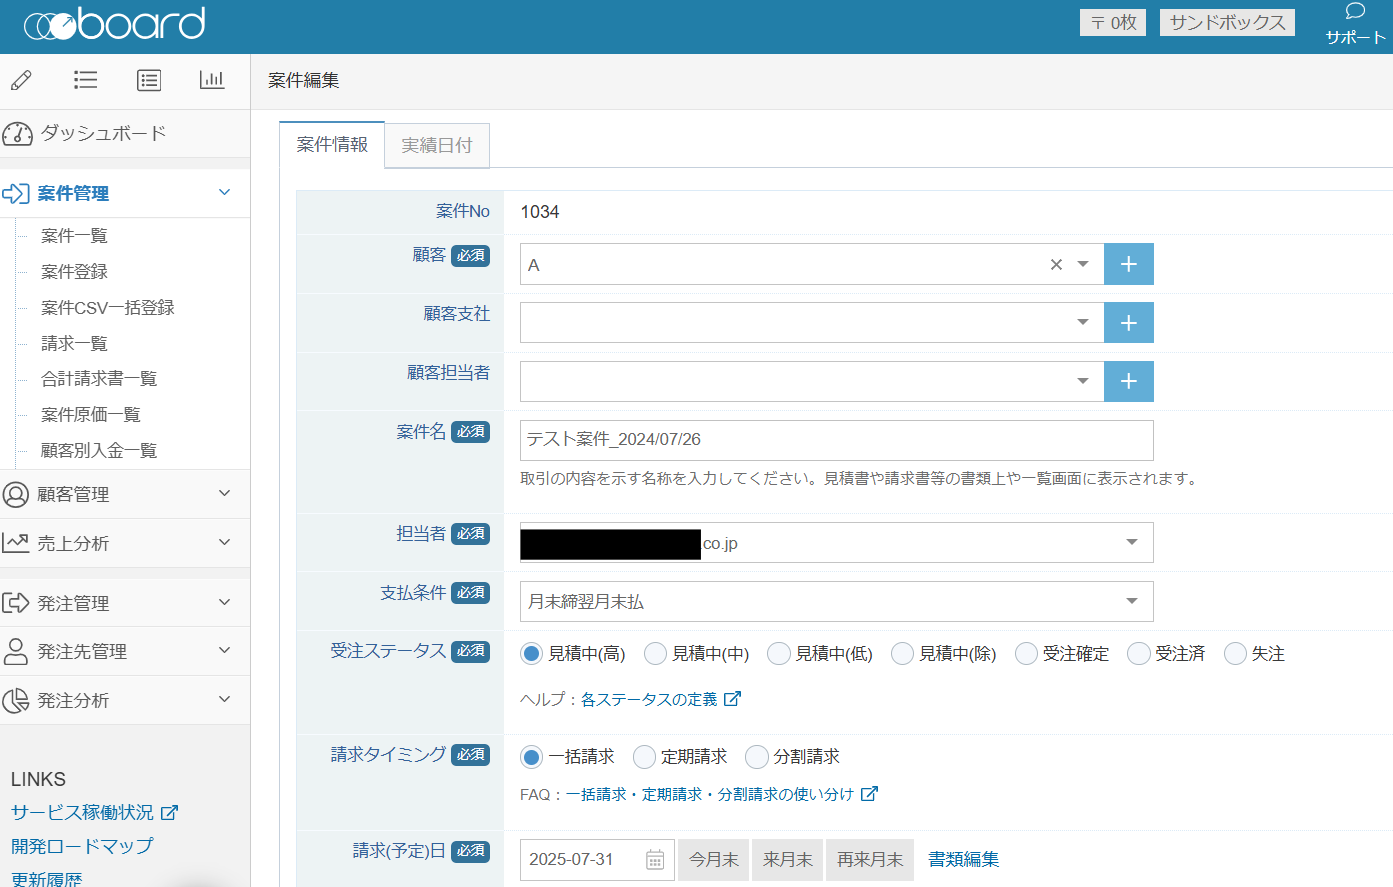Click the pencil edit icon in sidebar toolbar

point(21,80)
